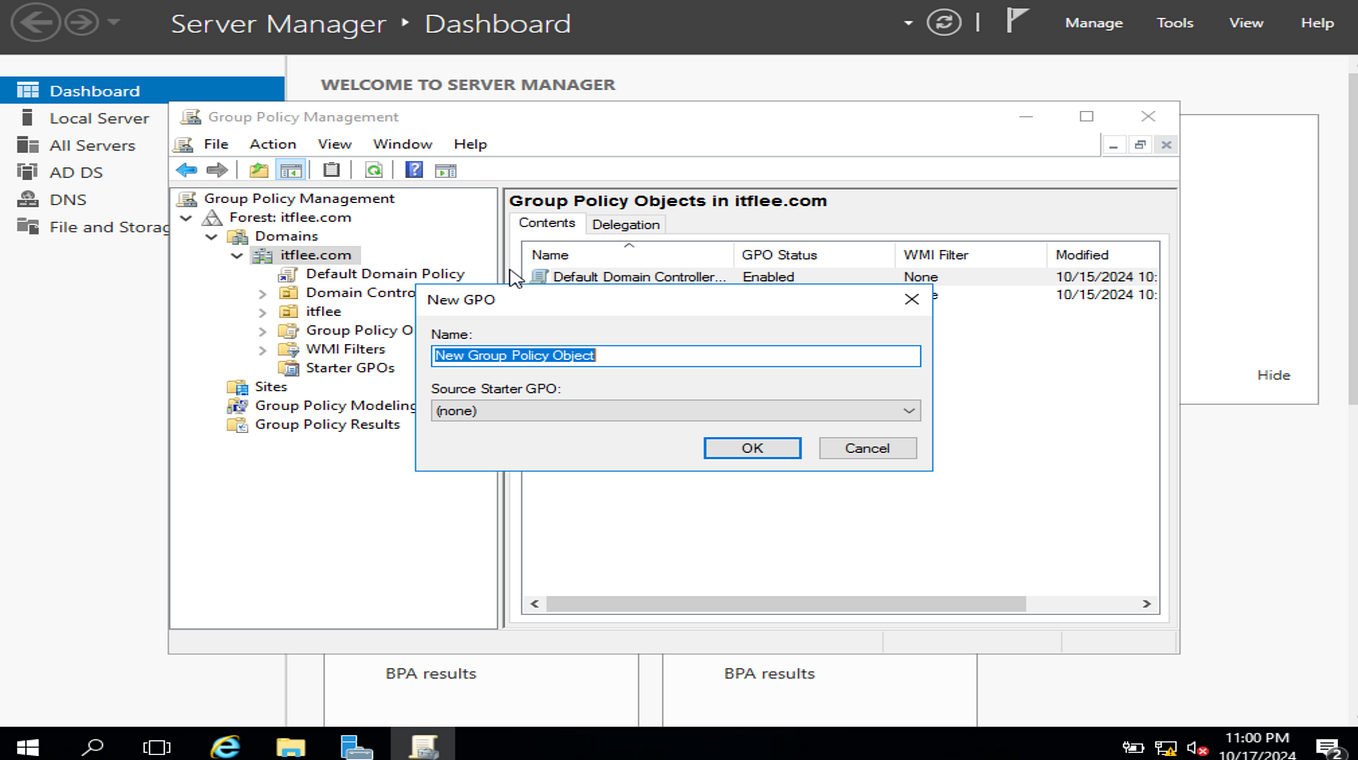The image size is (1358, 760).
Task: Click Cancel in the New GPO dialog
Action: point(867,448)
